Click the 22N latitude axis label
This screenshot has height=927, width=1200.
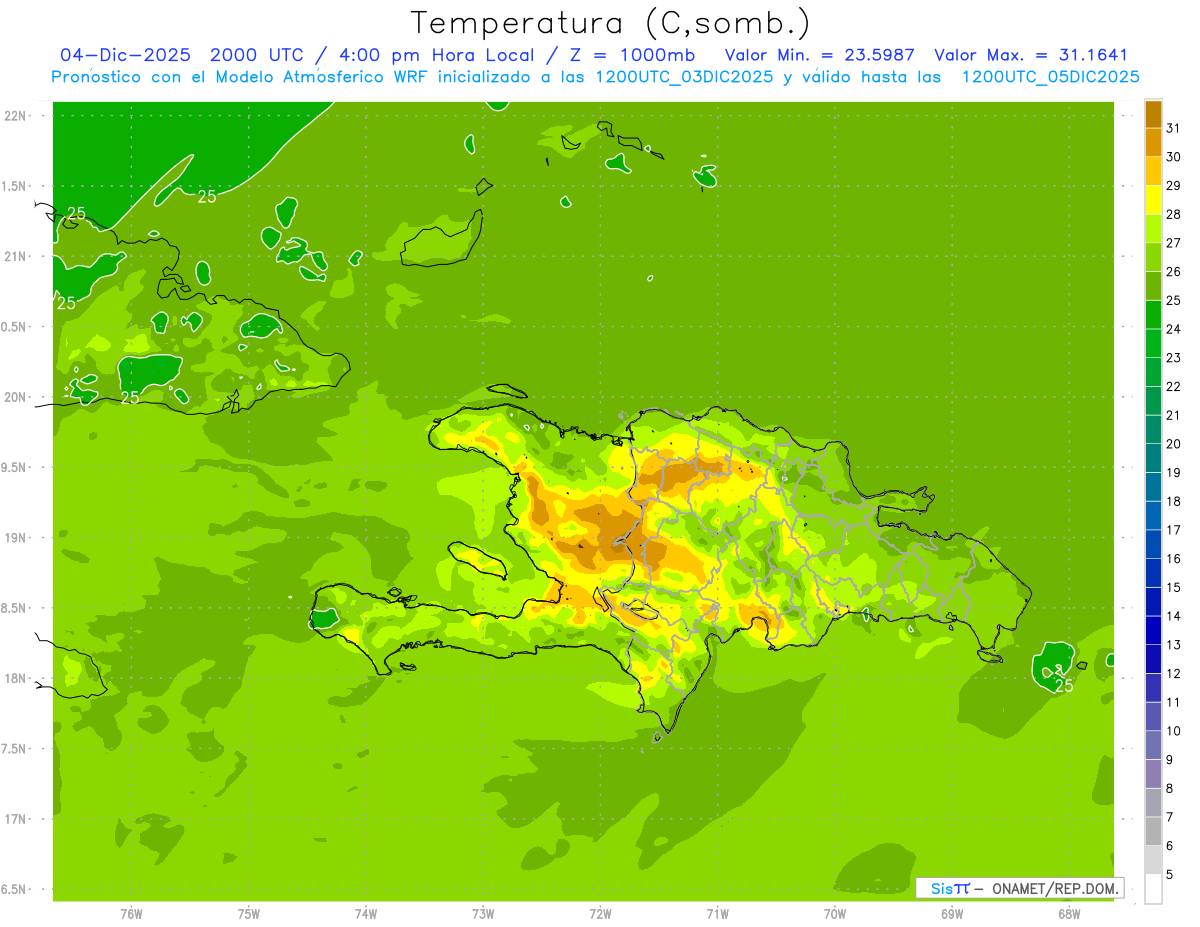click(15, 116)
